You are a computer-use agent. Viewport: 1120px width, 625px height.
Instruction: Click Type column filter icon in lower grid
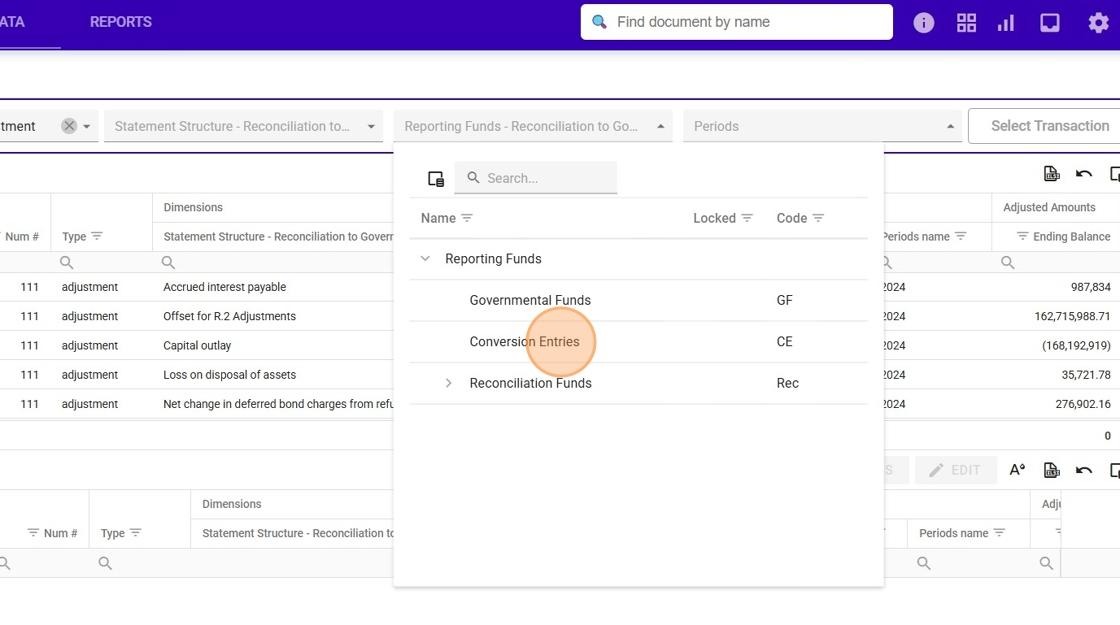(136, 532)
